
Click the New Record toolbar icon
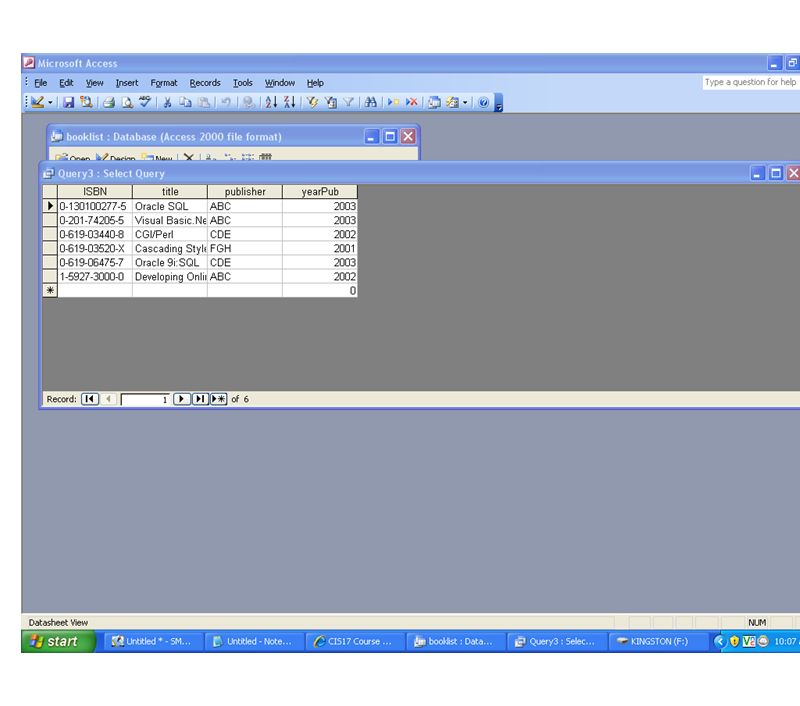(393, 103)
